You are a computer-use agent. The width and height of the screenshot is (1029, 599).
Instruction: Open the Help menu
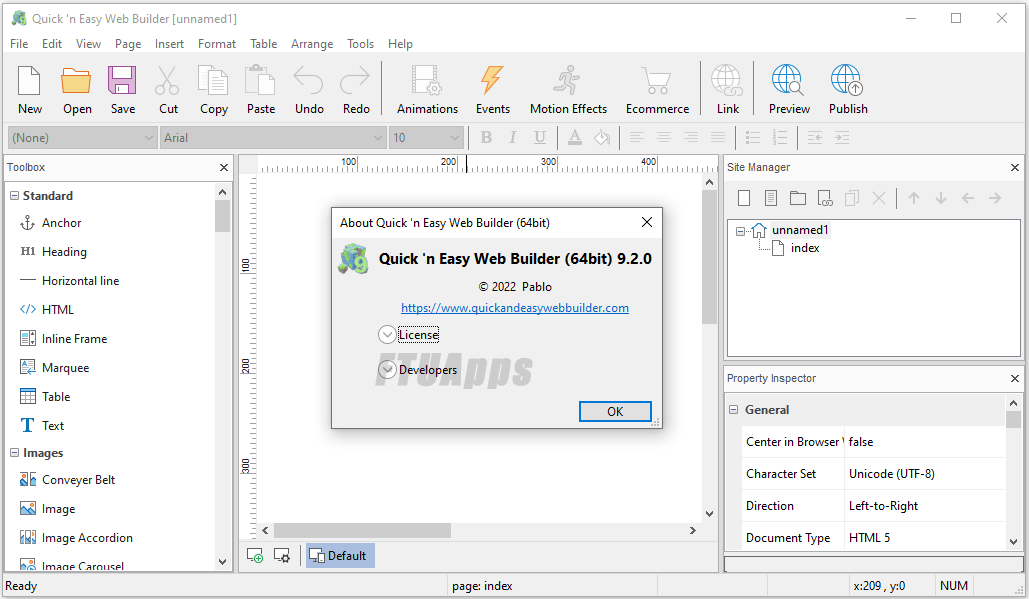400,44
